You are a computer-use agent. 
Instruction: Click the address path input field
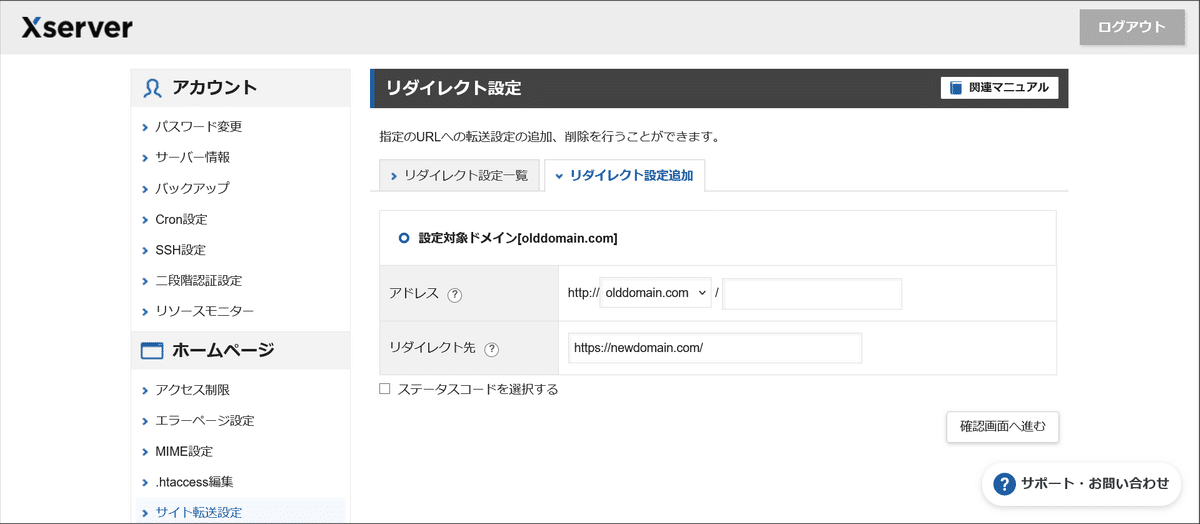point(812,294)
